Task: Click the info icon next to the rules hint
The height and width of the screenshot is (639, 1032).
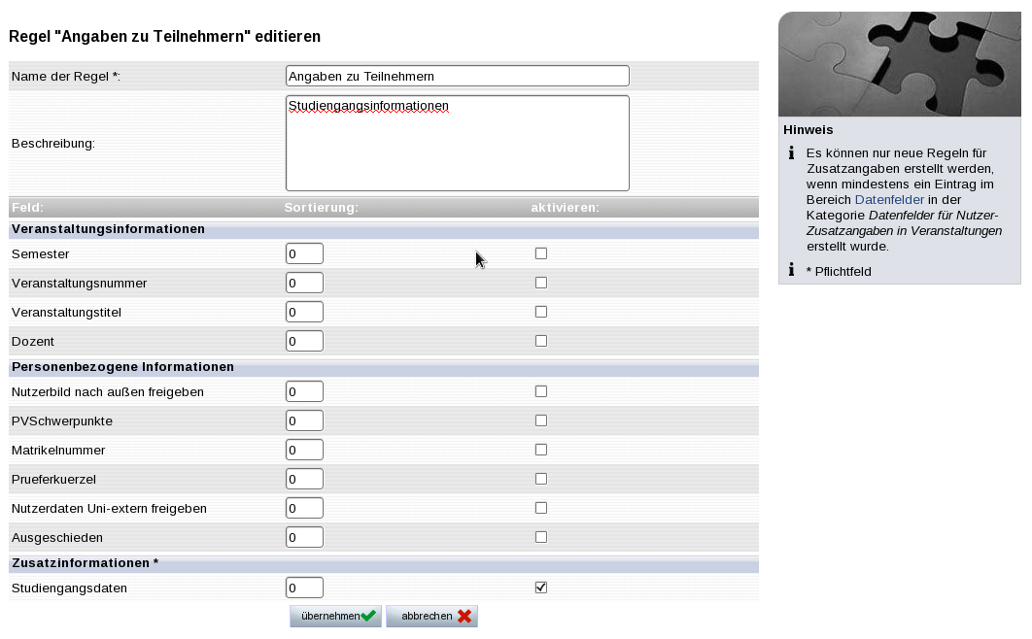Action: coord(791,153)
